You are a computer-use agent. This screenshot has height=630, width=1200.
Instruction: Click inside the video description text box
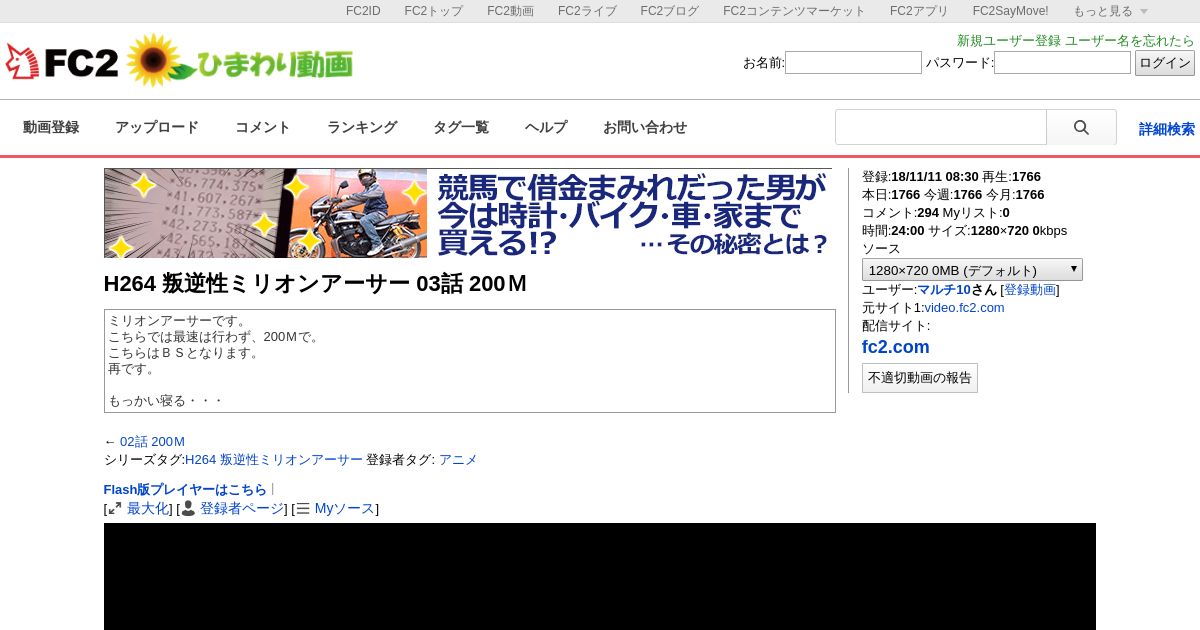coord(470,361)
